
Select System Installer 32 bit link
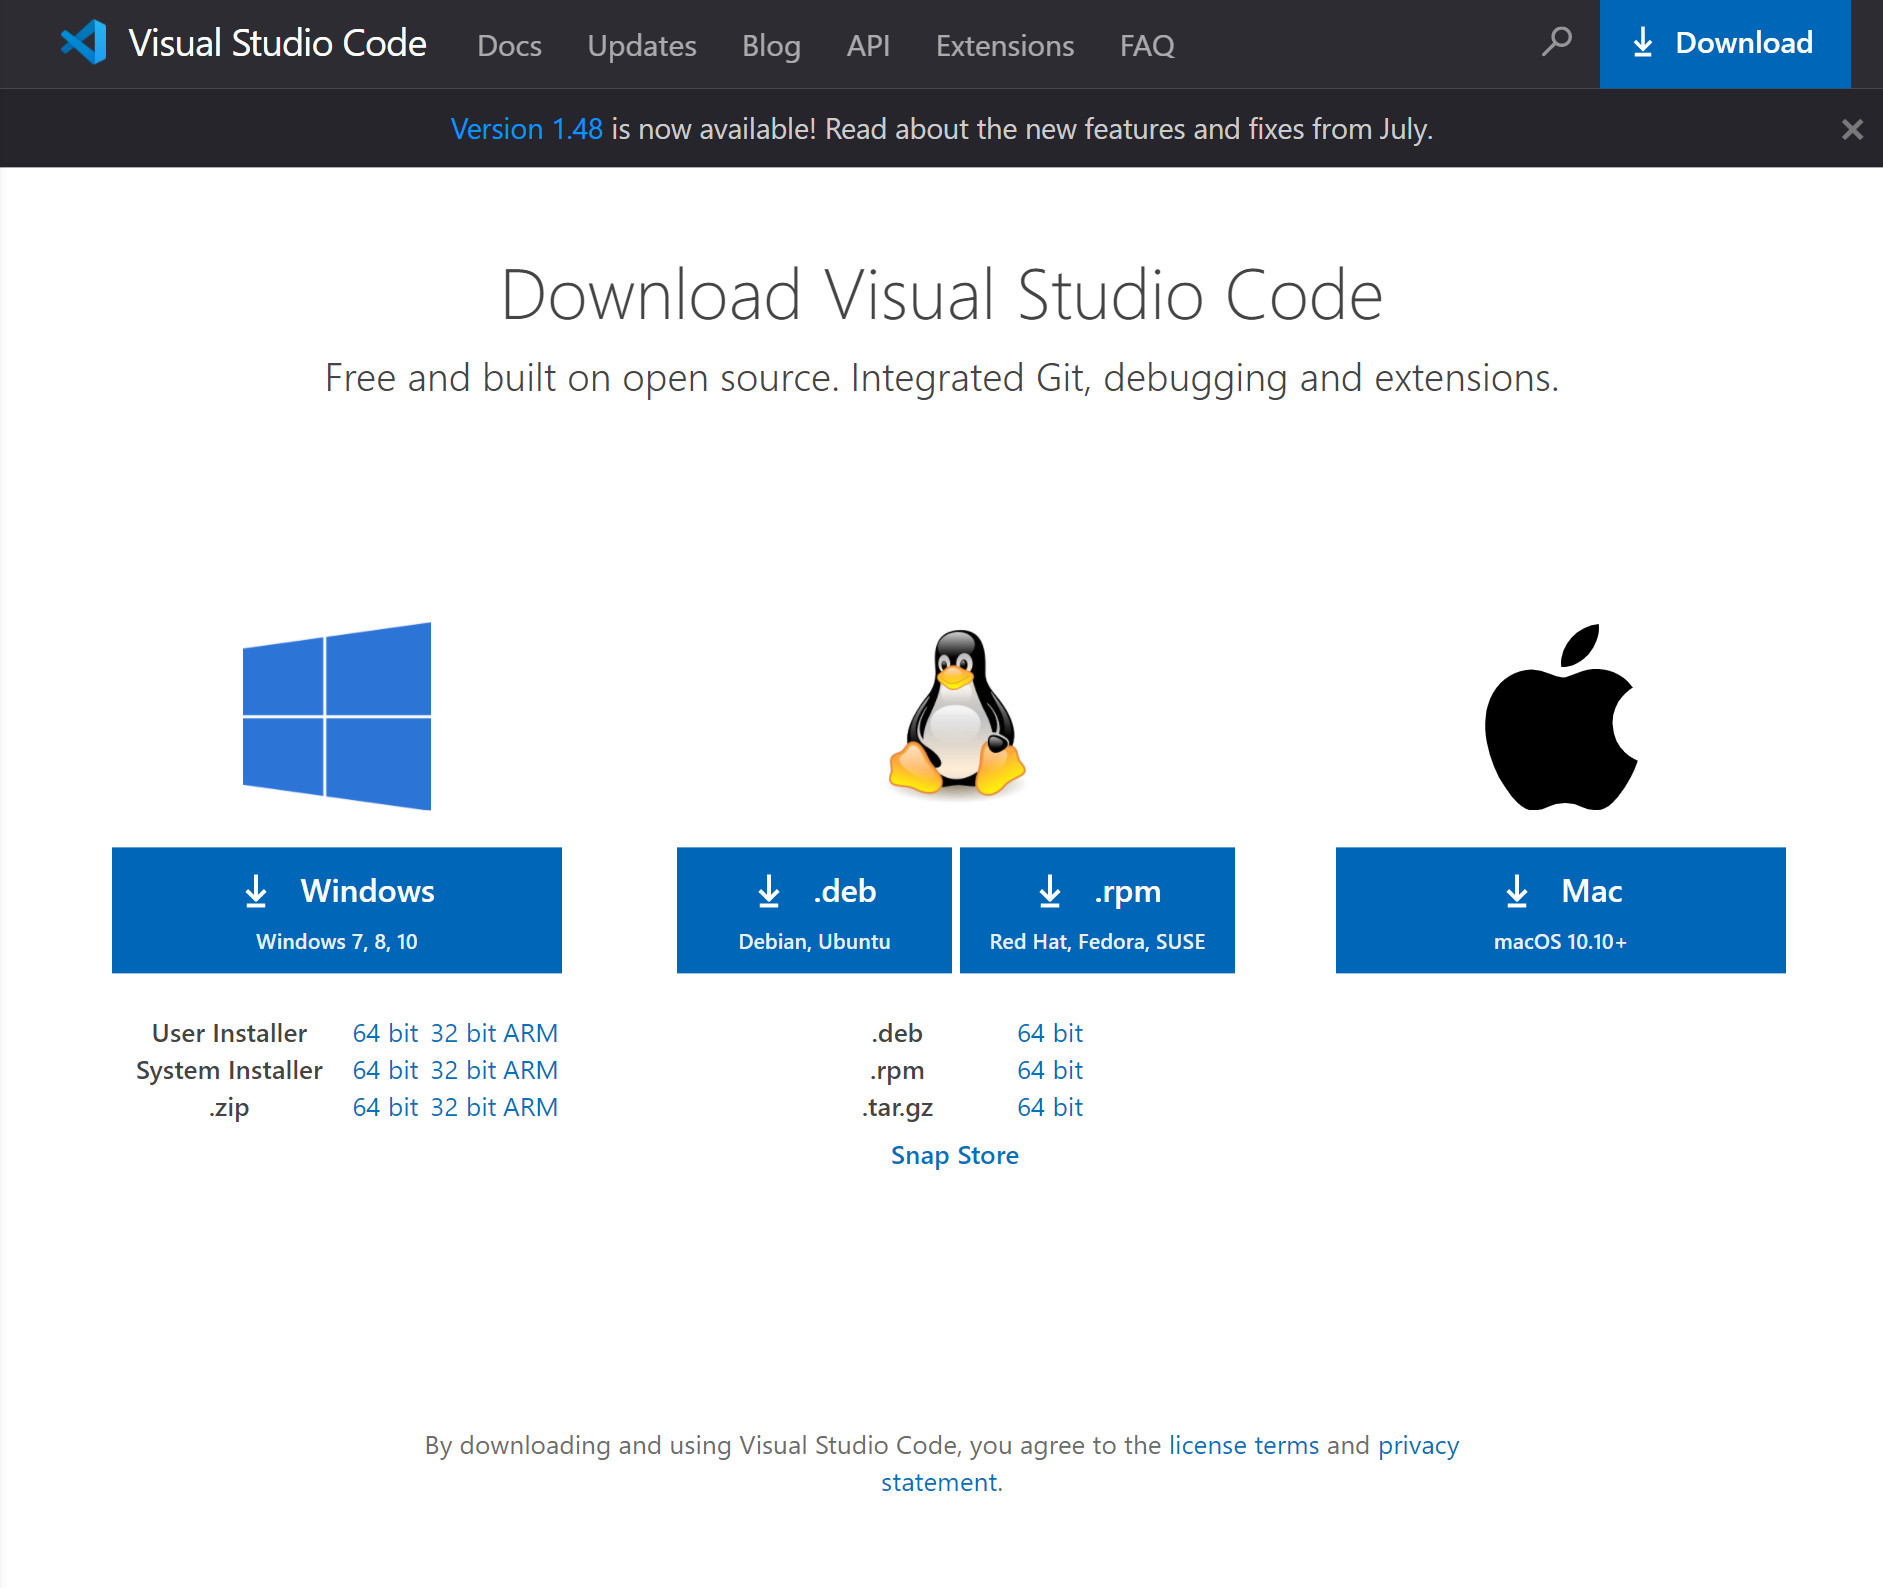[x=463, y=1070]
